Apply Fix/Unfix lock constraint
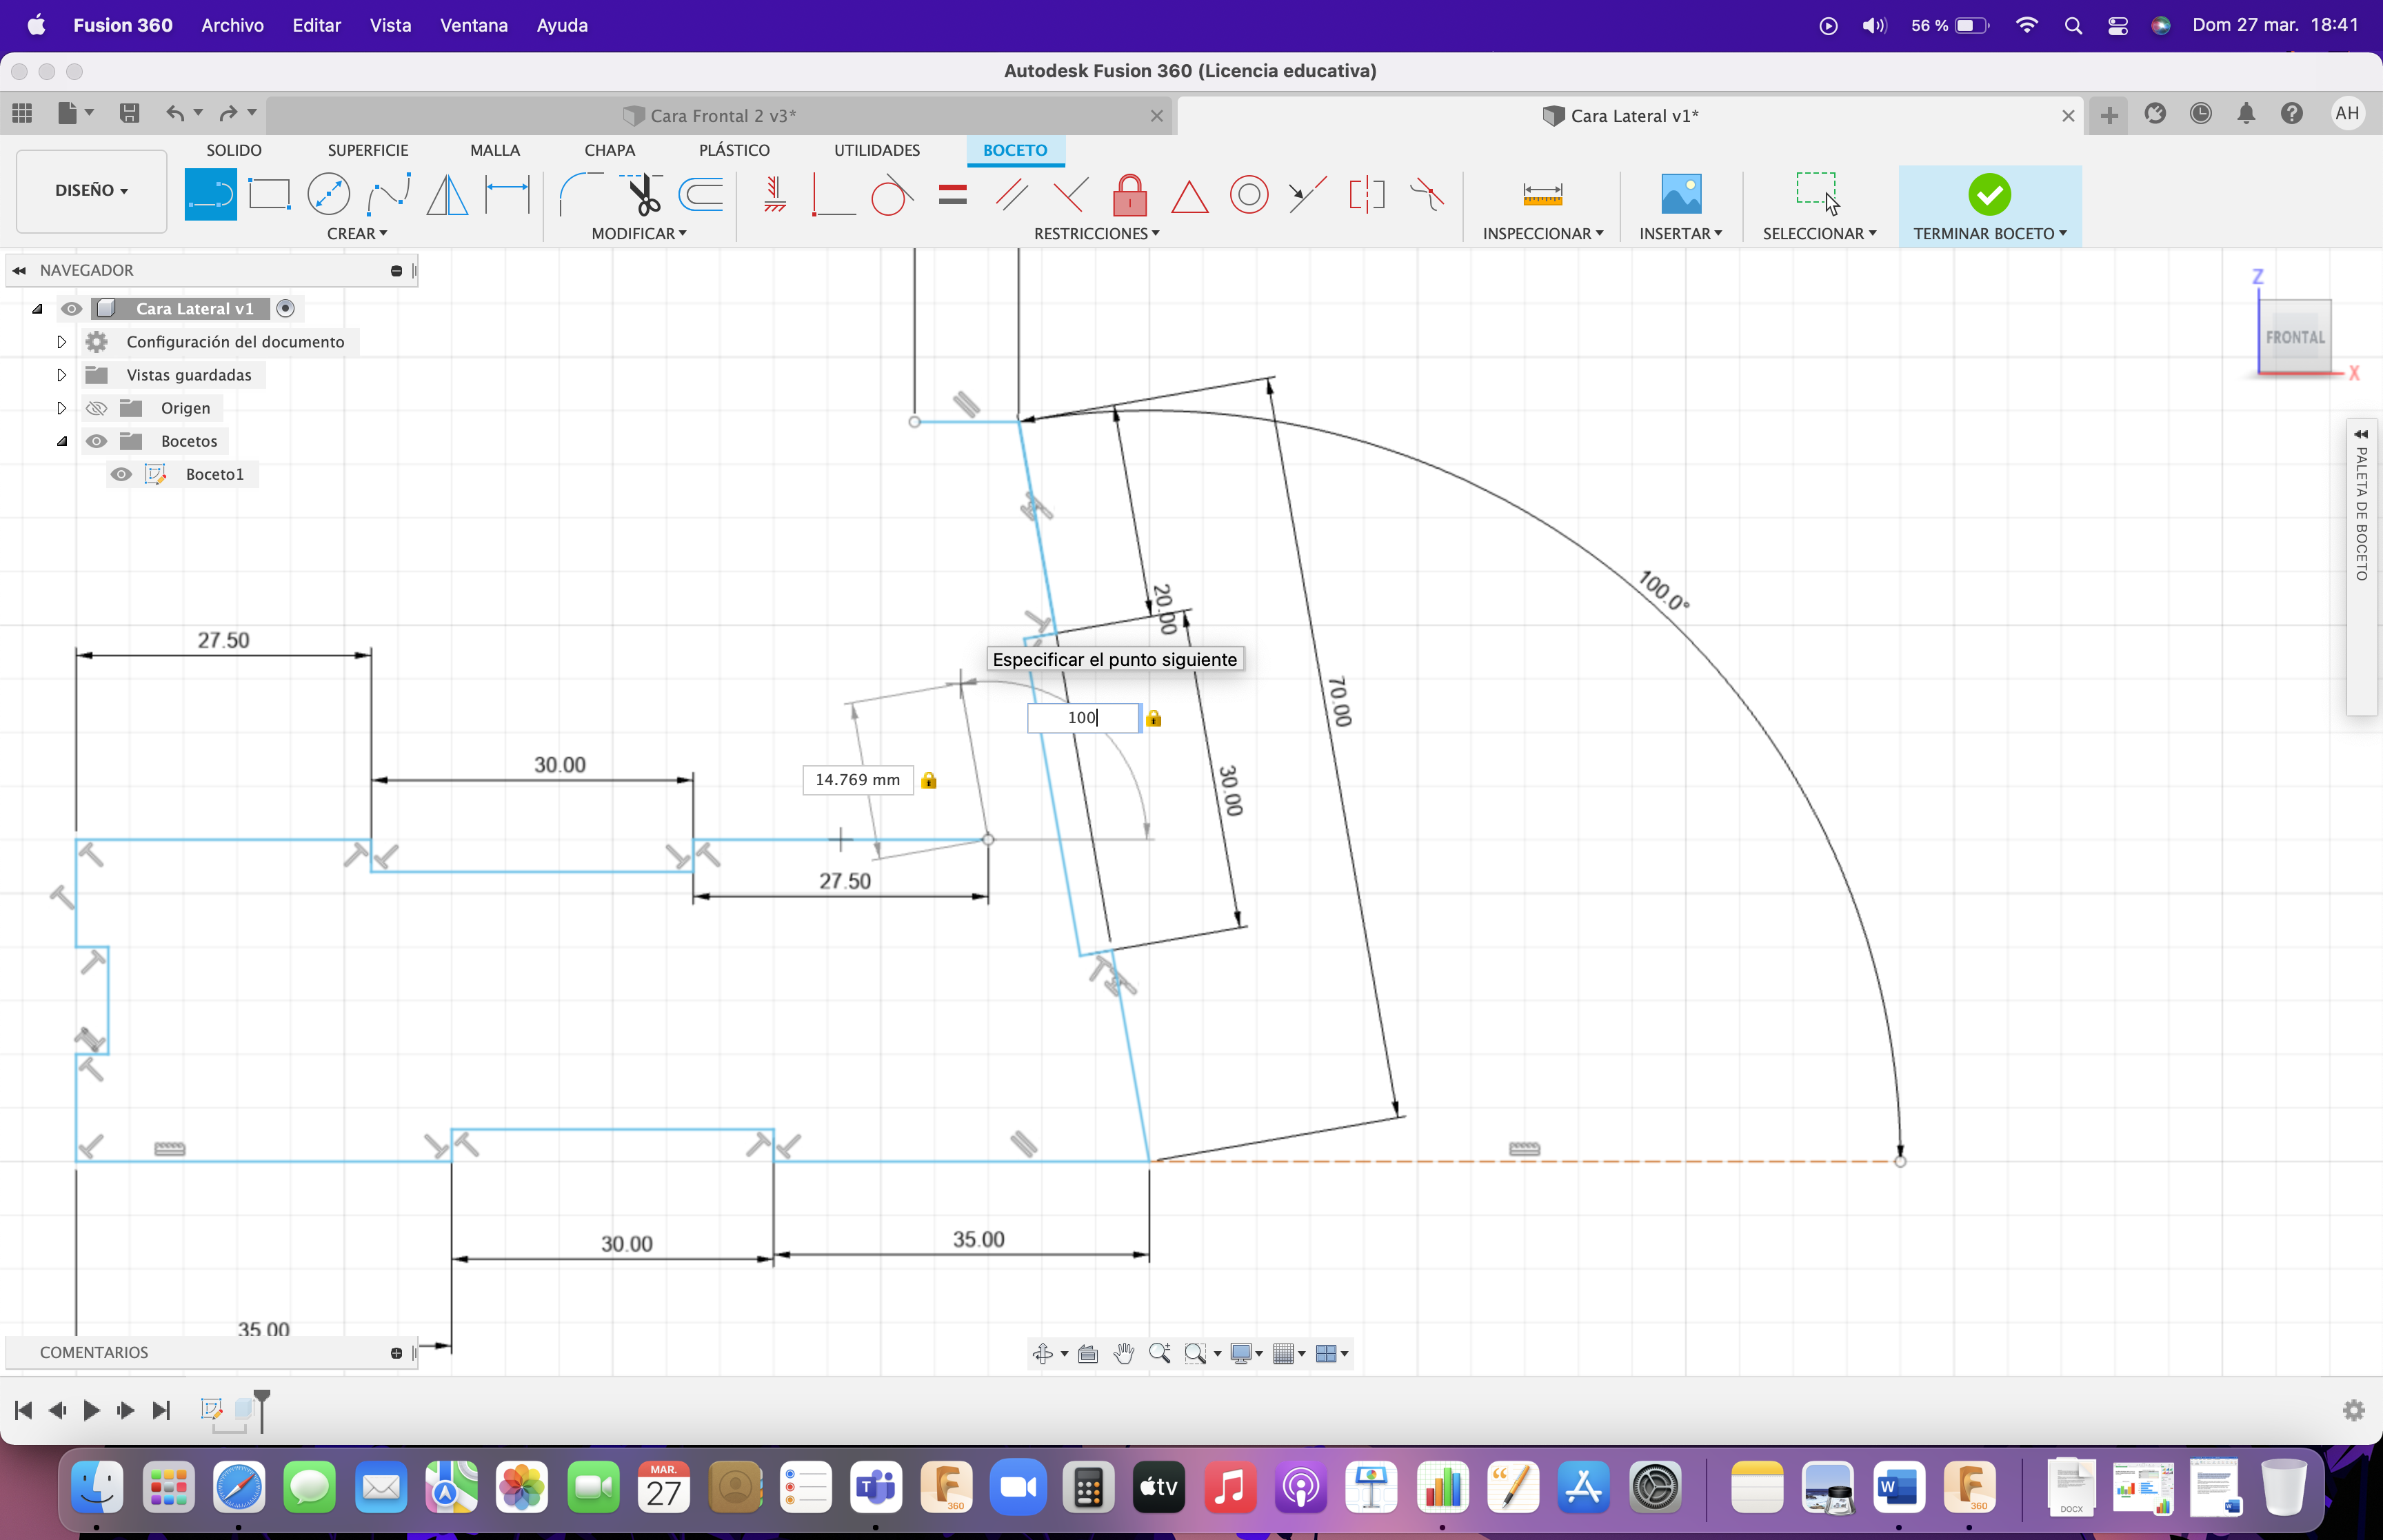2383x1540 pixels. tap(1130, 194)
